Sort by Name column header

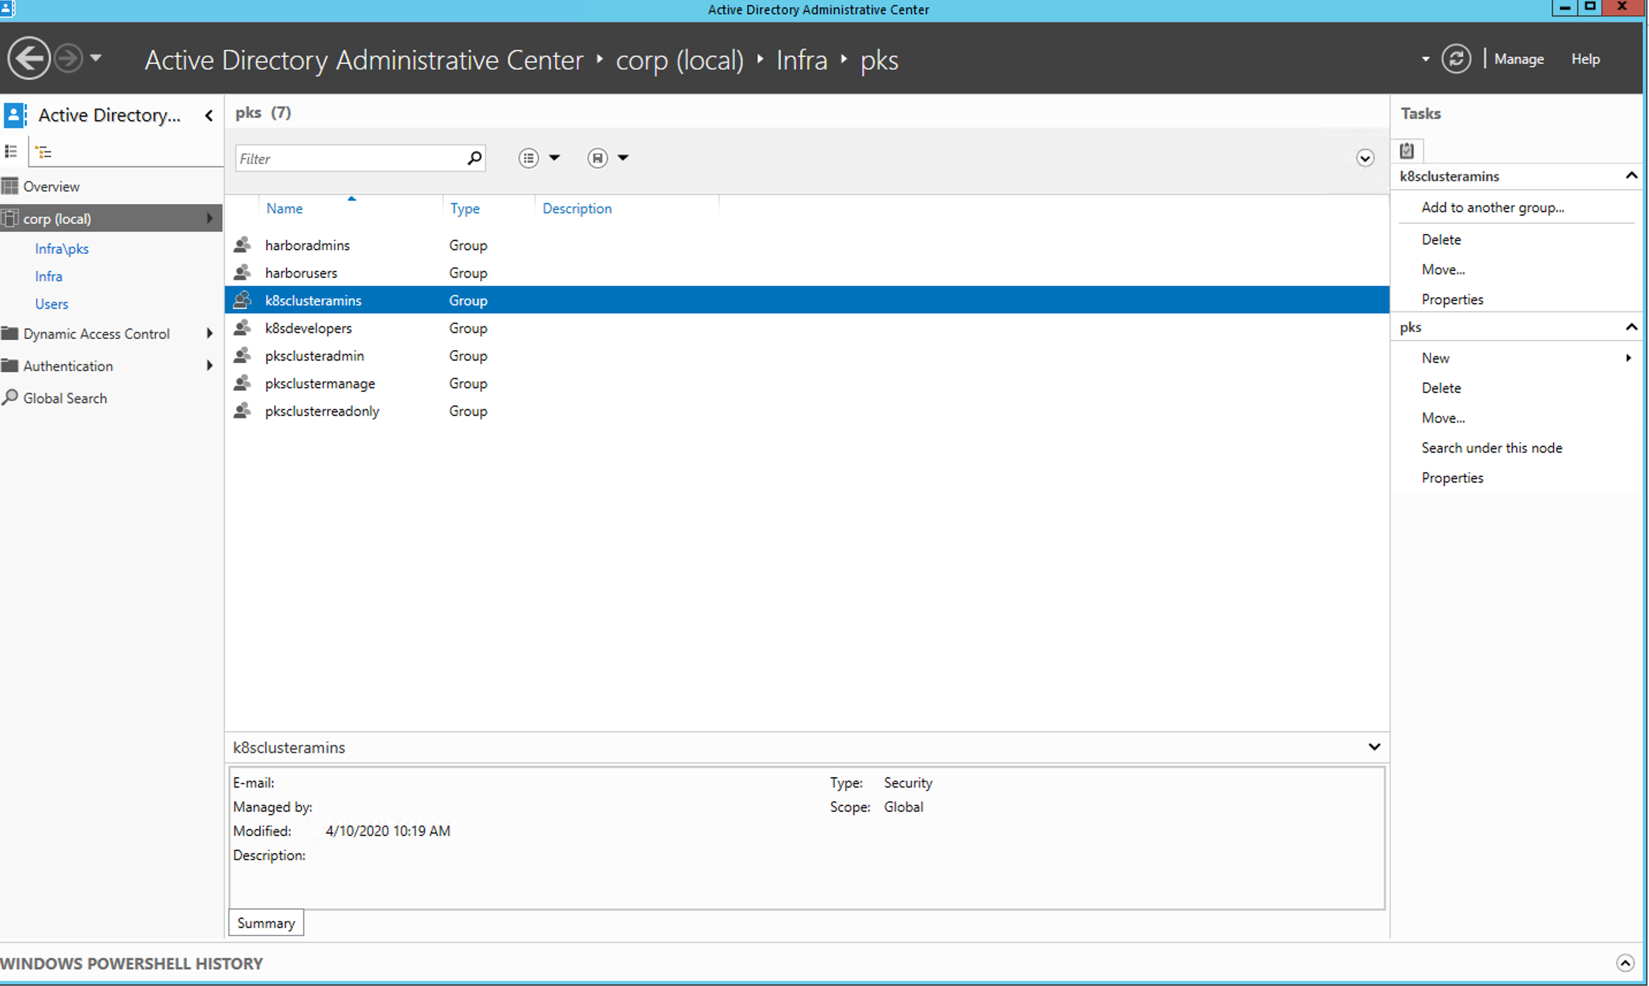(x=284, y=209)
